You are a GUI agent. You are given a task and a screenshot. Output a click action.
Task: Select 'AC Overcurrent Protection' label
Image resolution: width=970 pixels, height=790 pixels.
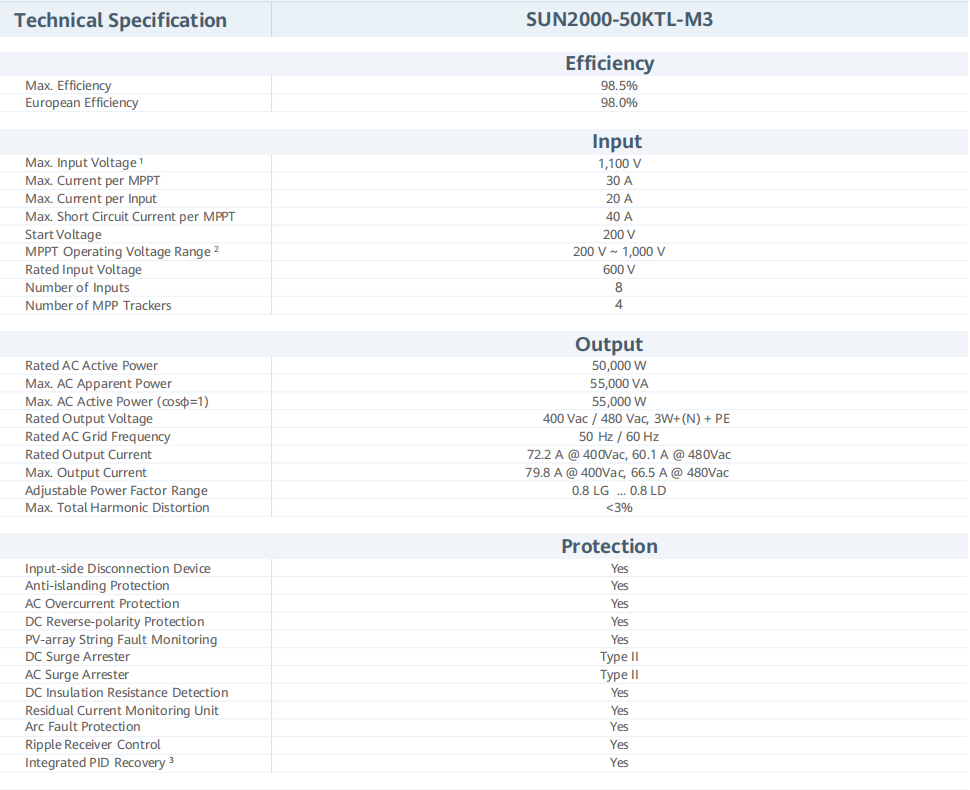[102, 604]
